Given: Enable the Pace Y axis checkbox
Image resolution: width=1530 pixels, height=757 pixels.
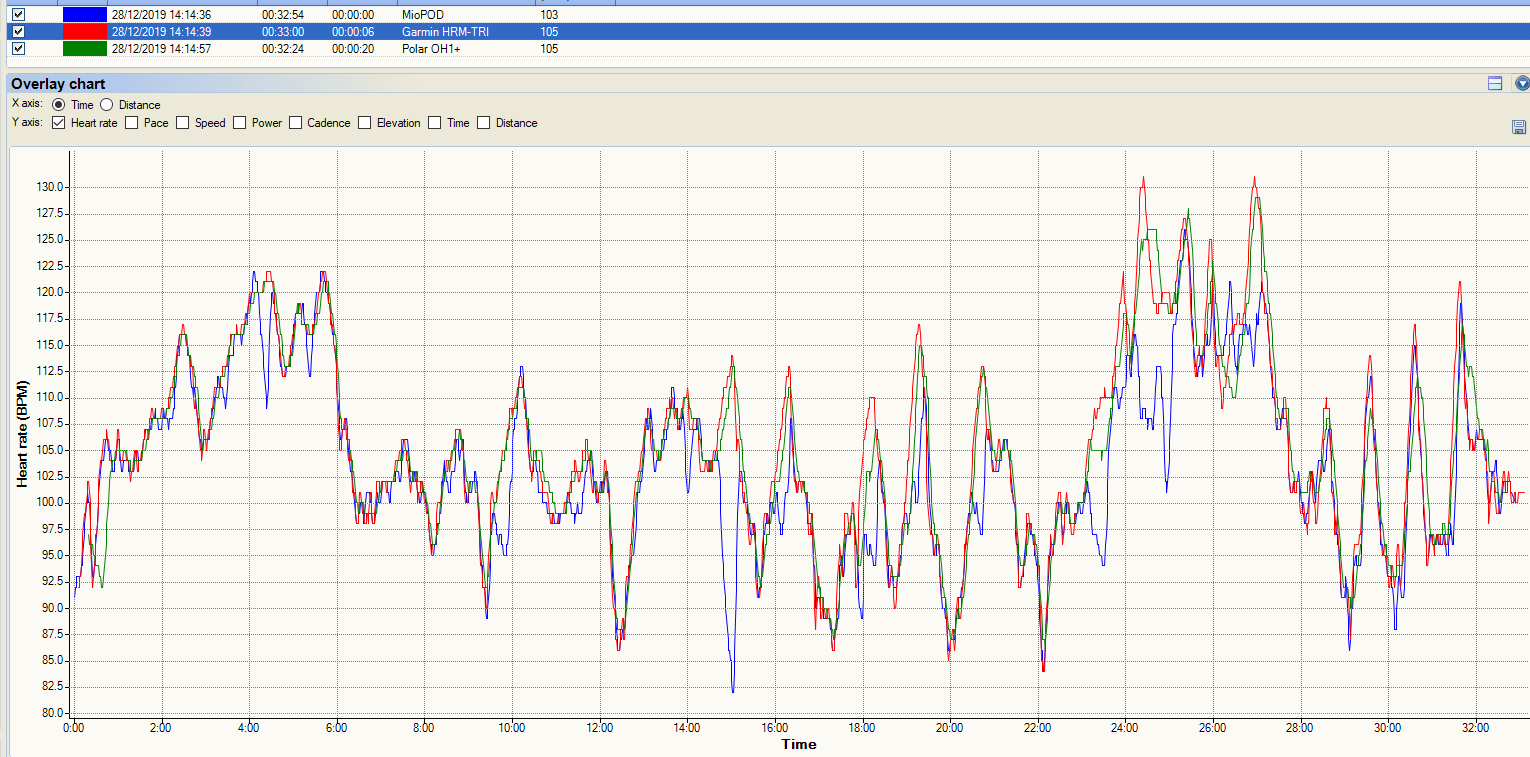Looking at the screenshot, I should pyautogui.click(x=132, y=123).
